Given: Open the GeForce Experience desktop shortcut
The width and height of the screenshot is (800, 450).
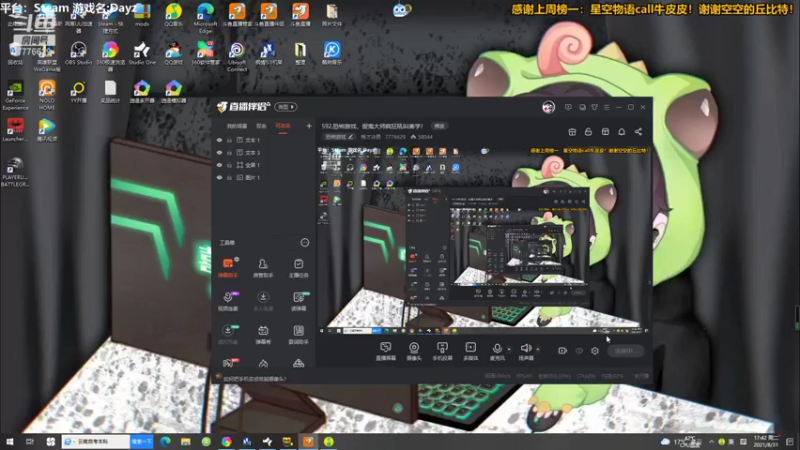Looking at the screenshot, I should pyautogui.click(x=15, y=95).
